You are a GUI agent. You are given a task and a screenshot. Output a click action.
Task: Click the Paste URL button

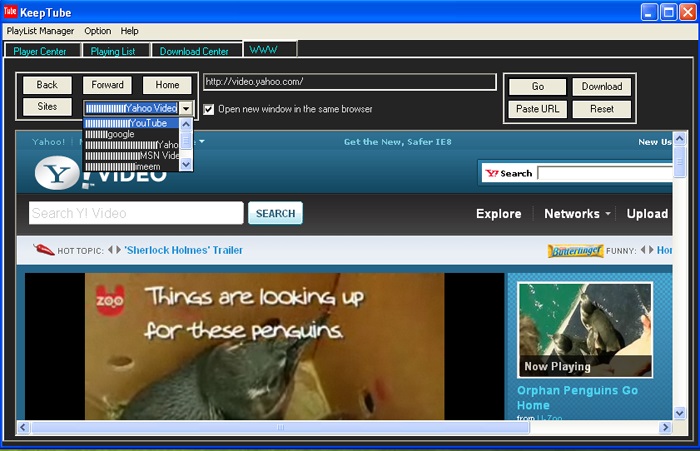[x=538, y=109]
